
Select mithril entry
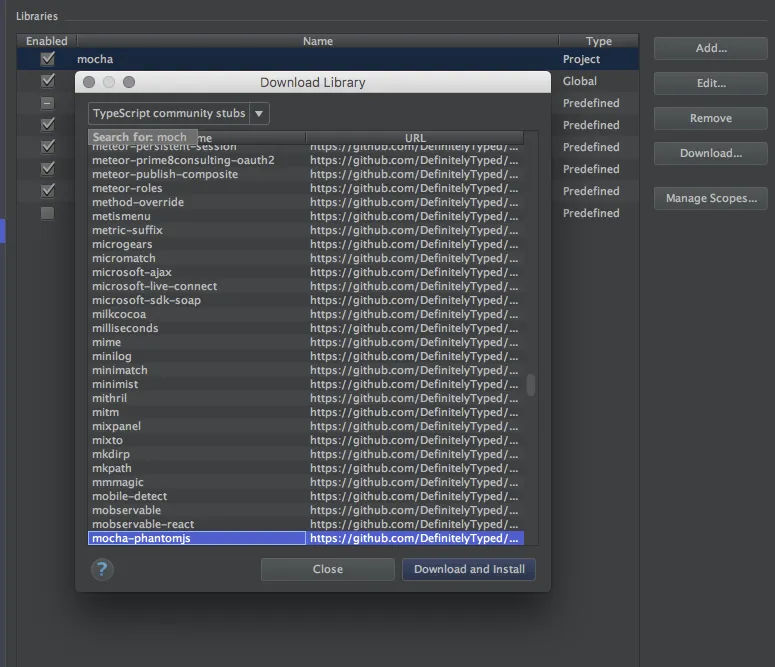[x=197, y=398]
